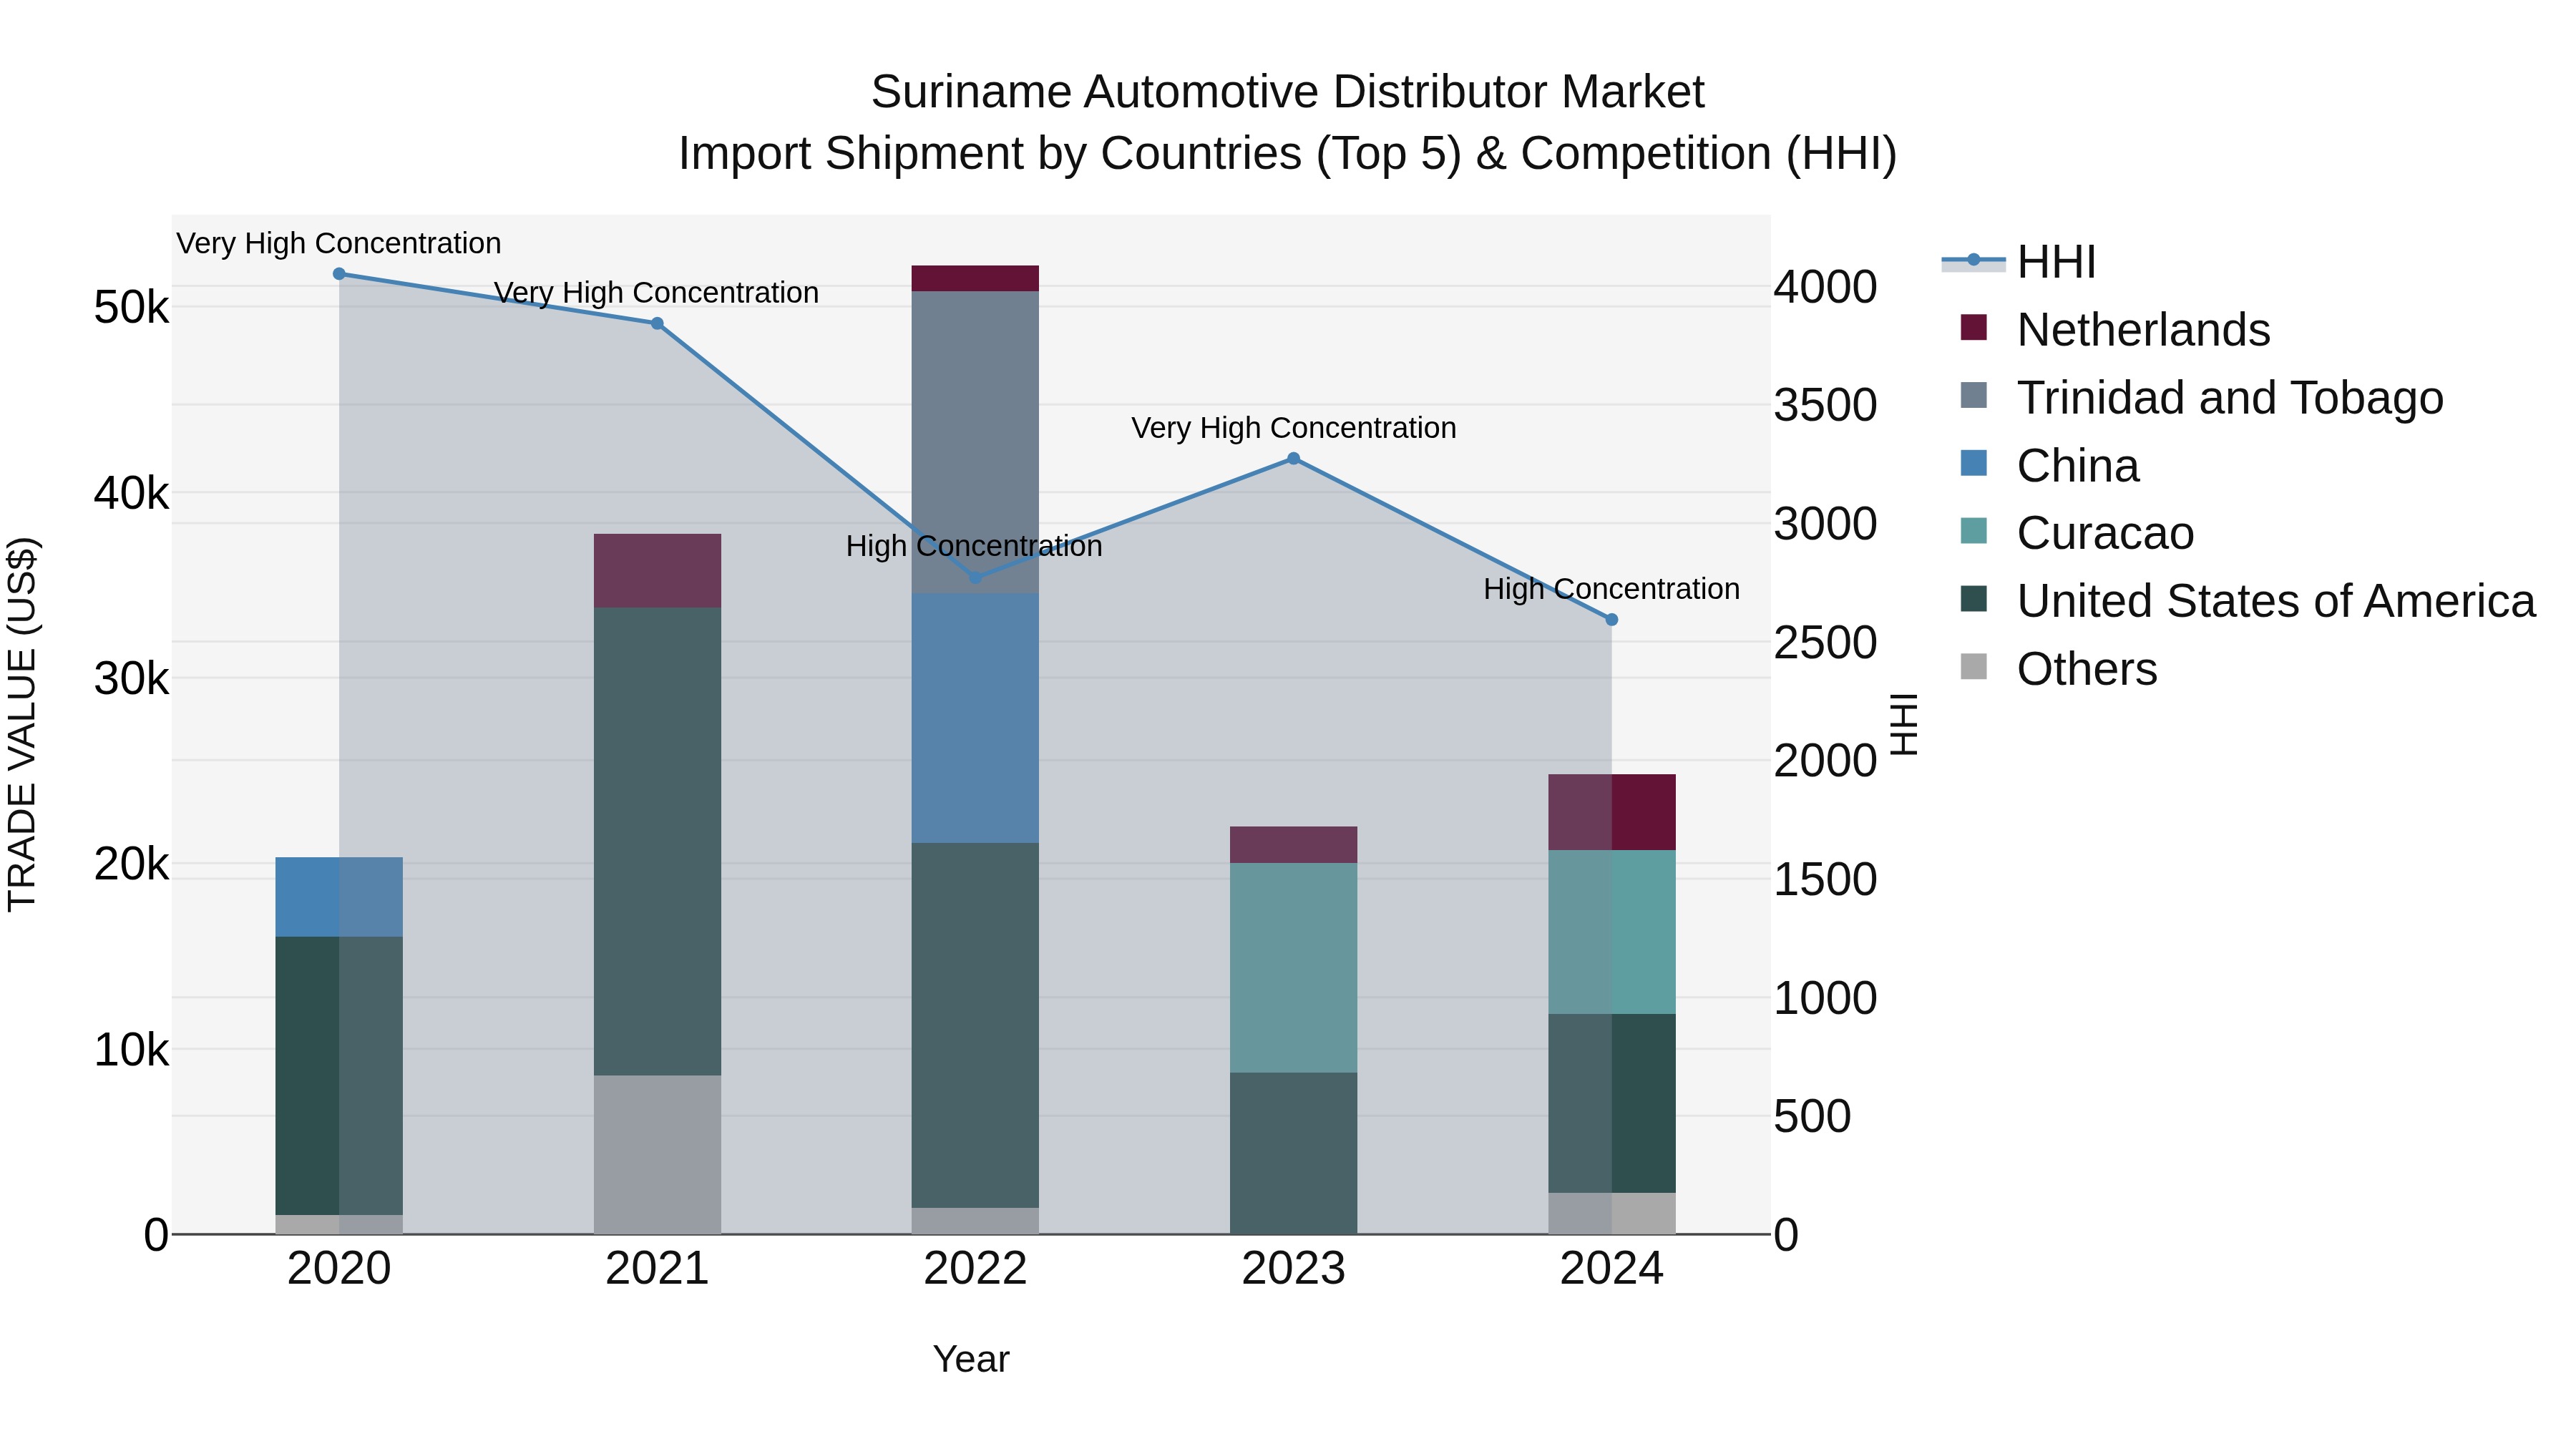Screen dimensions: 2576x1449
Task: Click the 2024 United States bar segment
Action: coord(1612,1103)
